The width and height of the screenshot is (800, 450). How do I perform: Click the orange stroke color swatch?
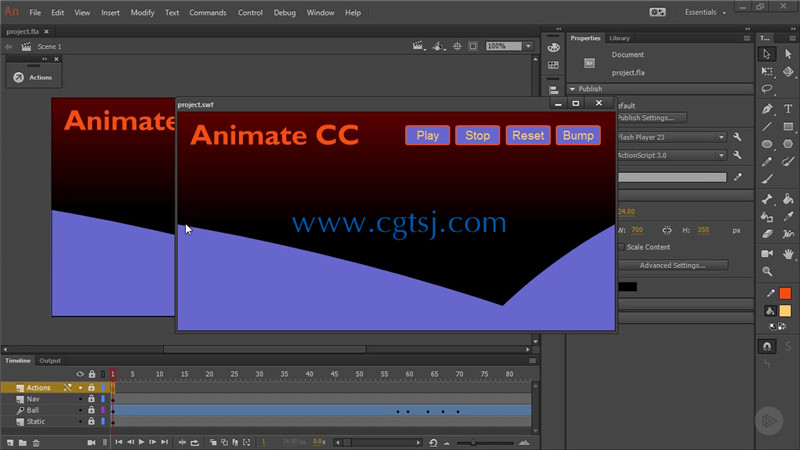point(785,293)
